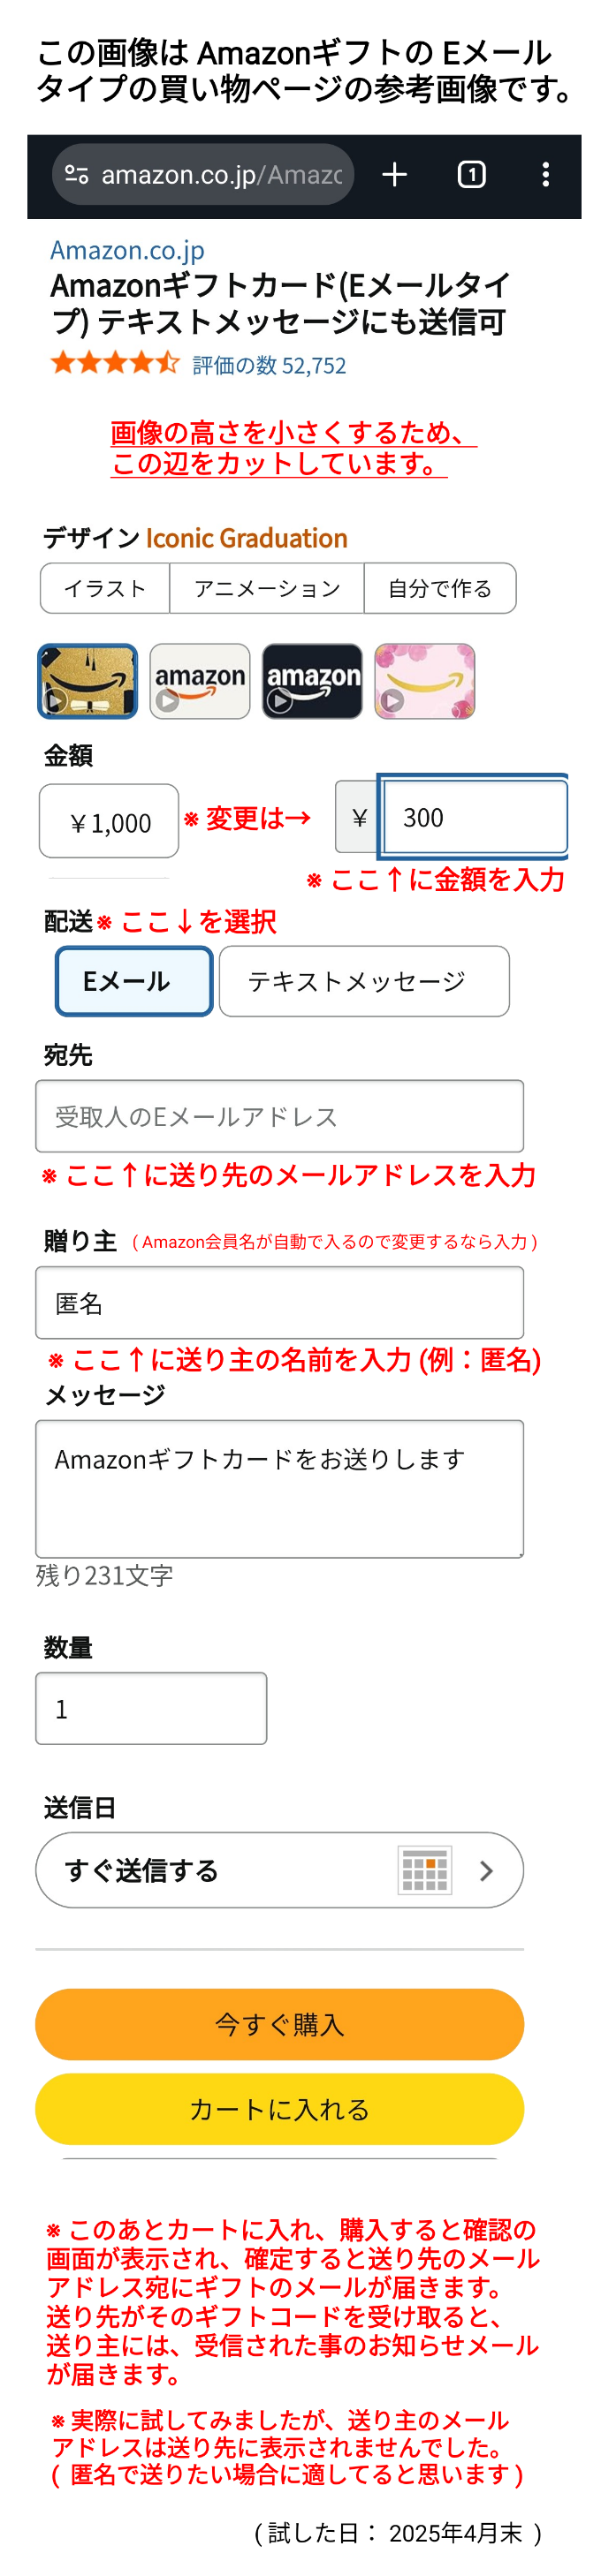Pick the pink floral smile card design

point(425,681)
